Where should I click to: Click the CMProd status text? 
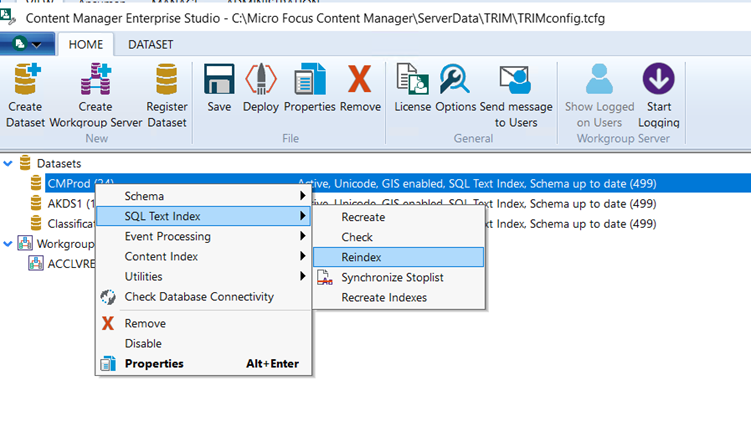point(477,183)
